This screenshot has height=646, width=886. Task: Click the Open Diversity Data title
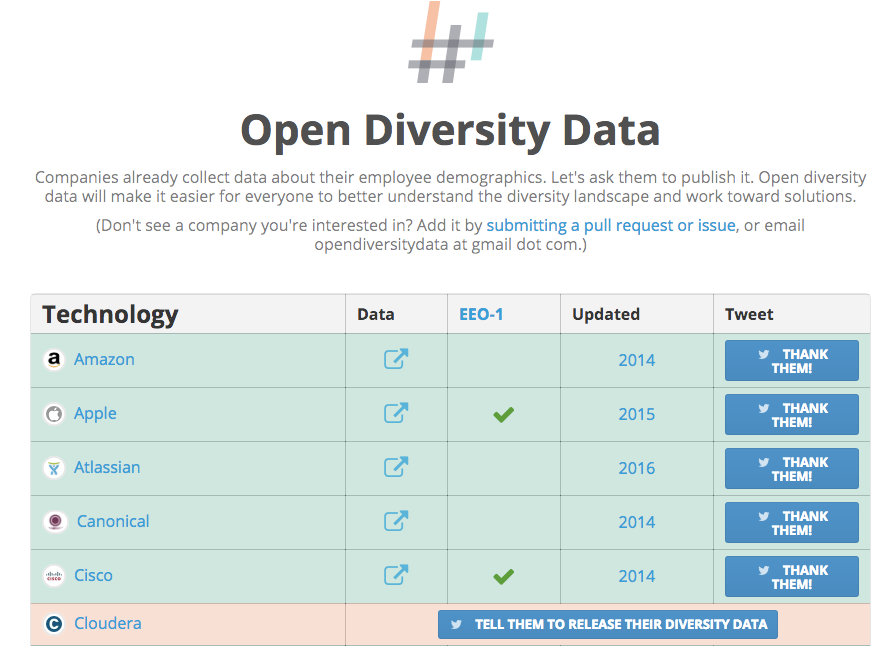tap(450, 131)
